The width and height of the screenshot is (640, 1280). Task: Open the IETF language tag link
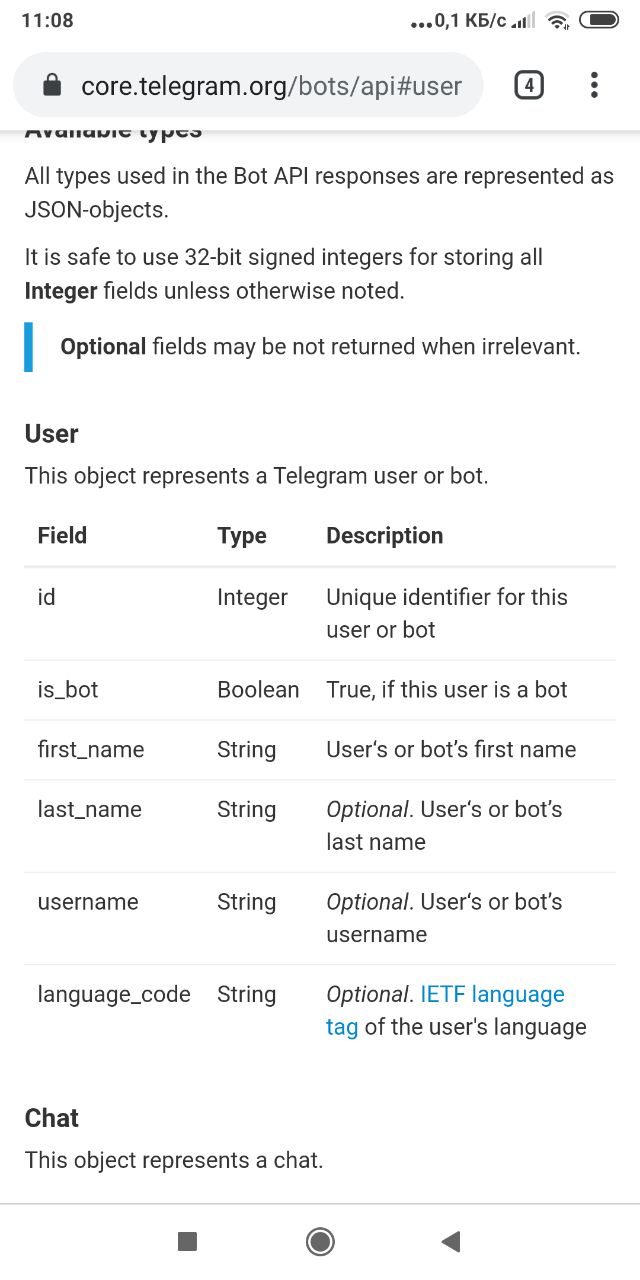pyautogui.click(x=446, y=1010)
